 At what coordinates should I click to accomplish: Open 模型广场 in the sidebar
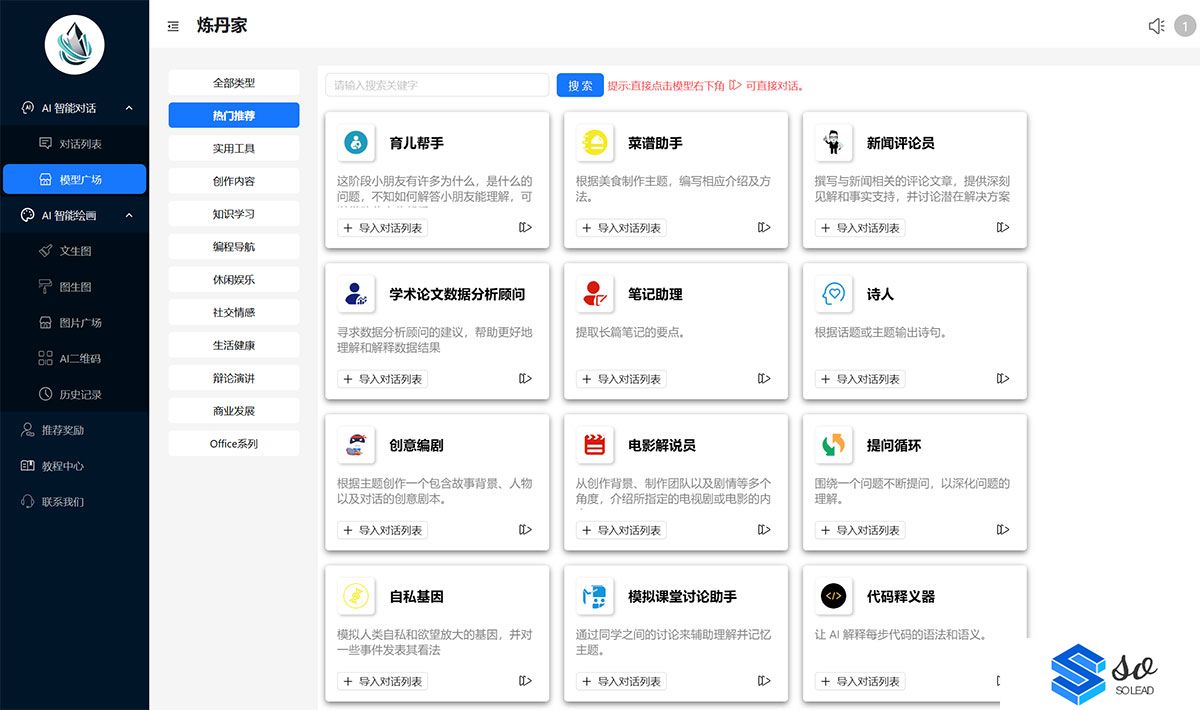[74, 179]
